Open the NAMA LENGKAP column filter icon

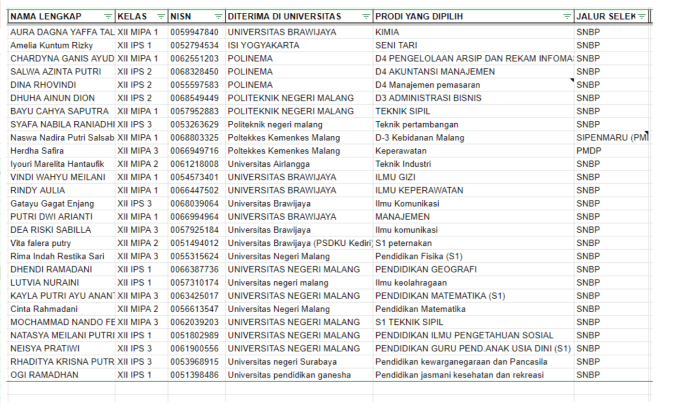point(108,17)
